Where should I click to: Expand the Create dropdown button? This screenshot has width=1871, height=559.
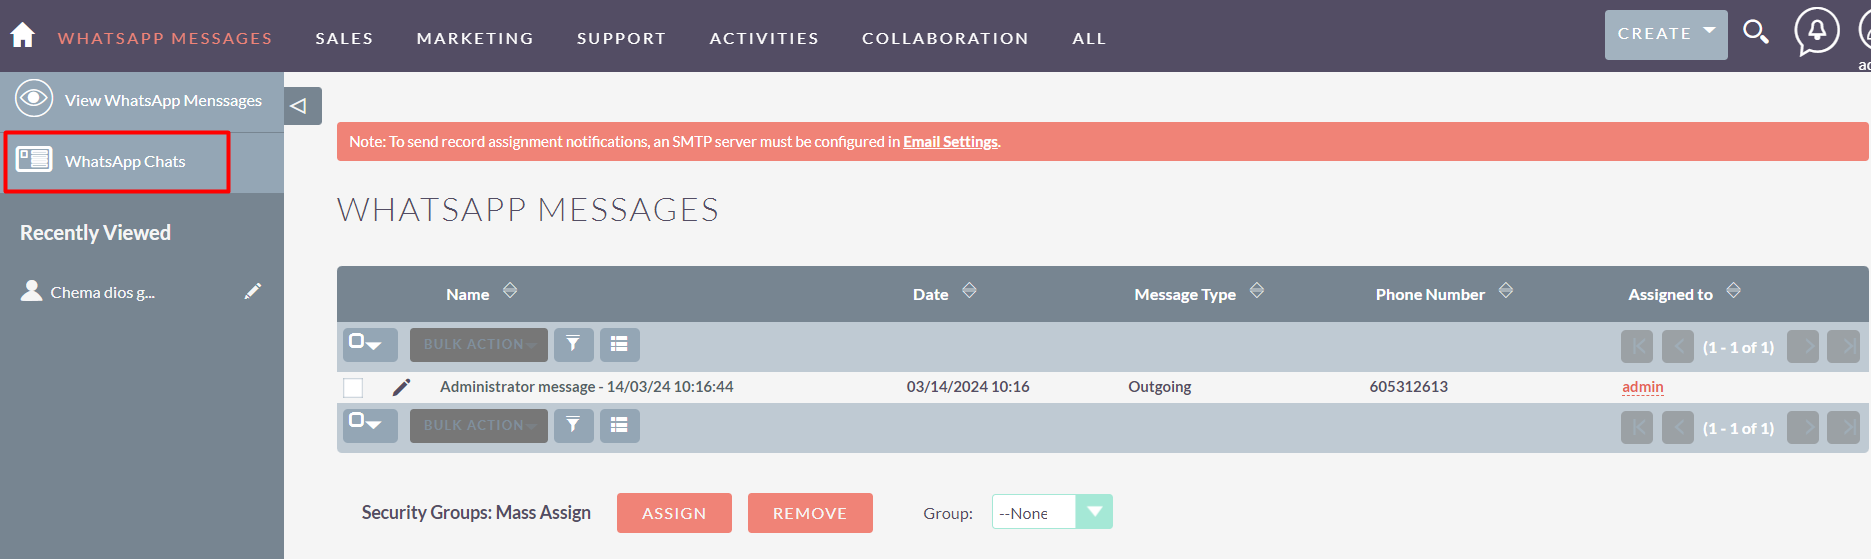pyautogui.click(x=1666, y=35)
